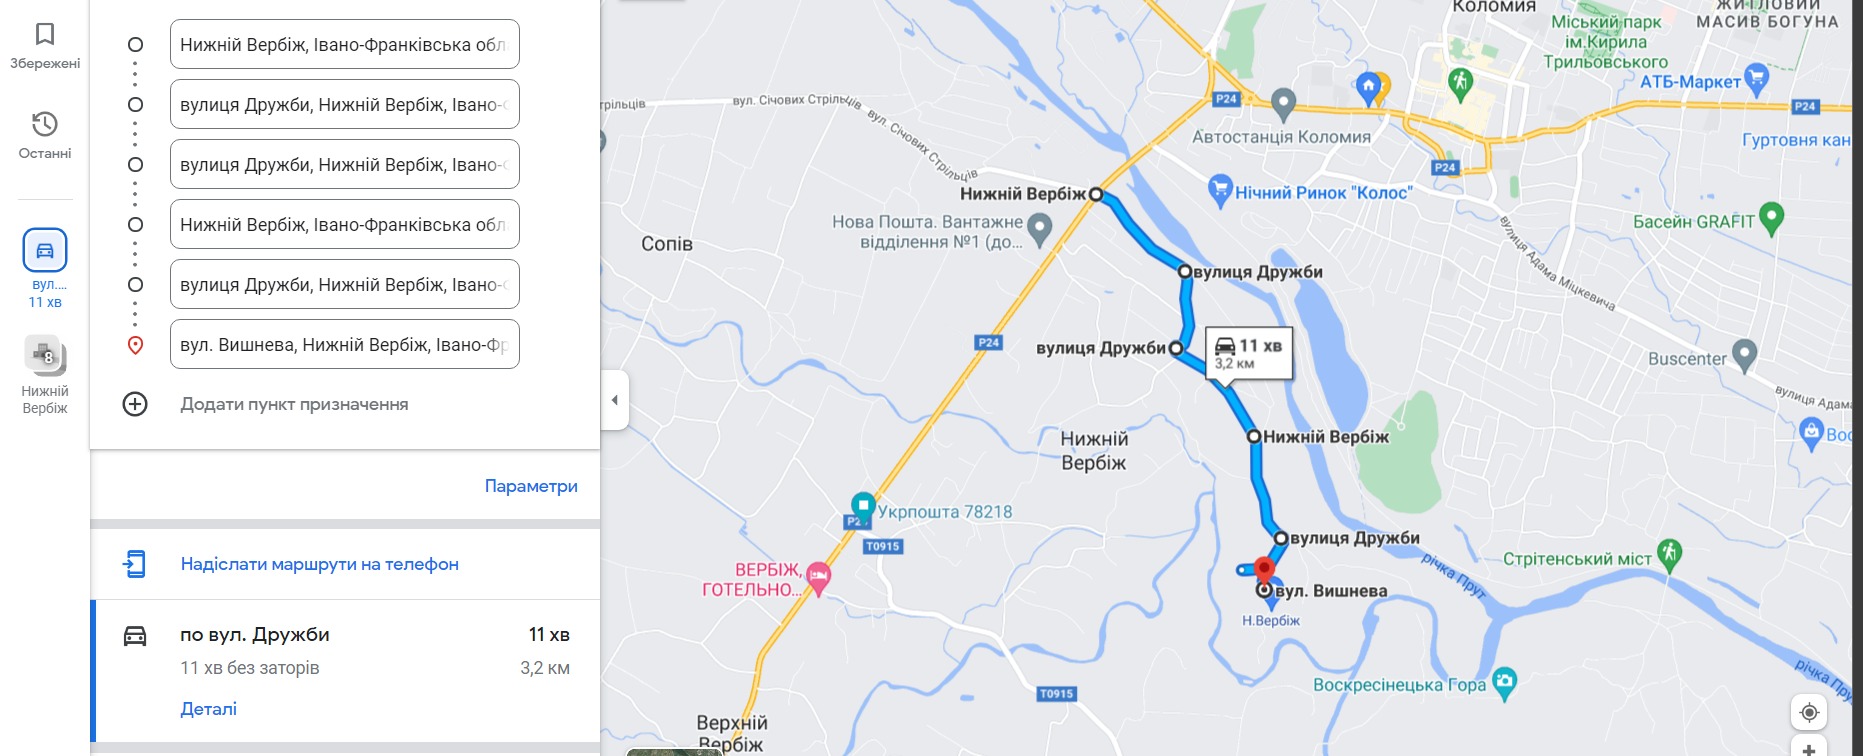Click the Автостанція Коломия map marker
1863x756 pixels.
click(x=1283, y=102)
